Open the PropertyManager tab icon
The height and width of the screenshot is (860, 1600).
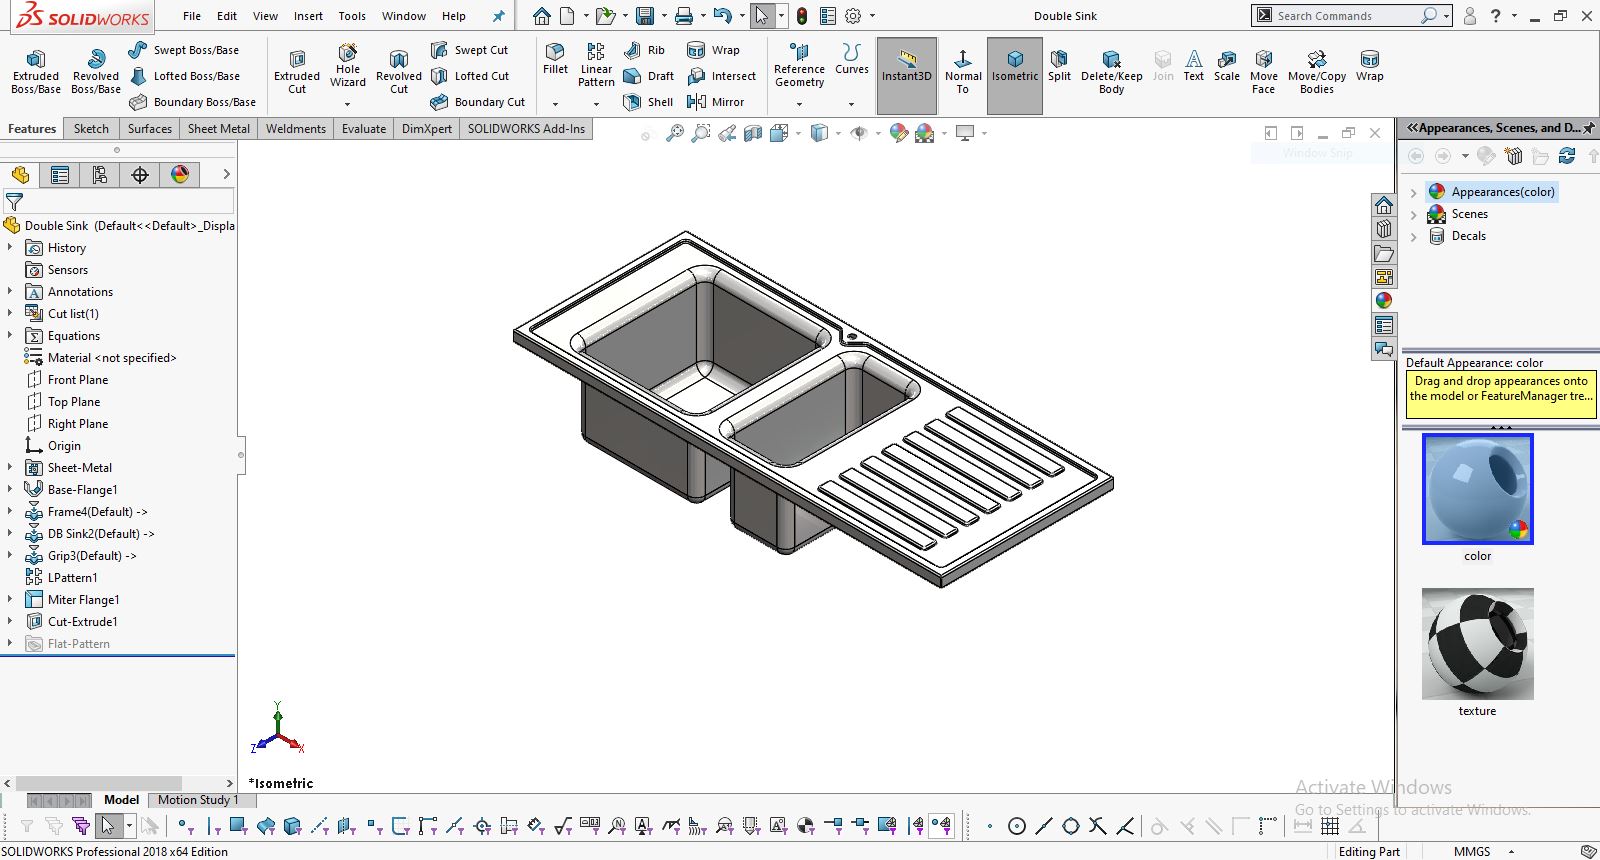(x=60, y=175)
